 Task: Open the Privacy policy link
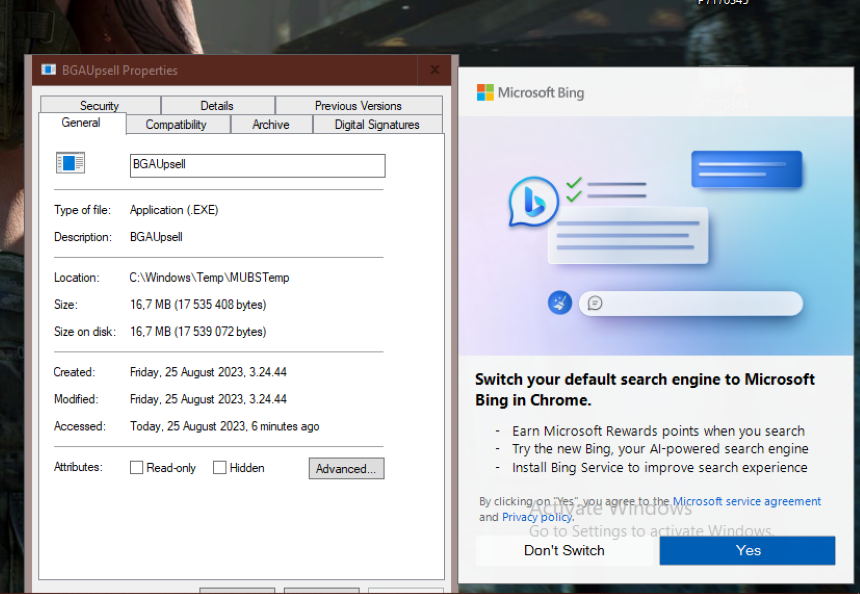pos(538,517)
